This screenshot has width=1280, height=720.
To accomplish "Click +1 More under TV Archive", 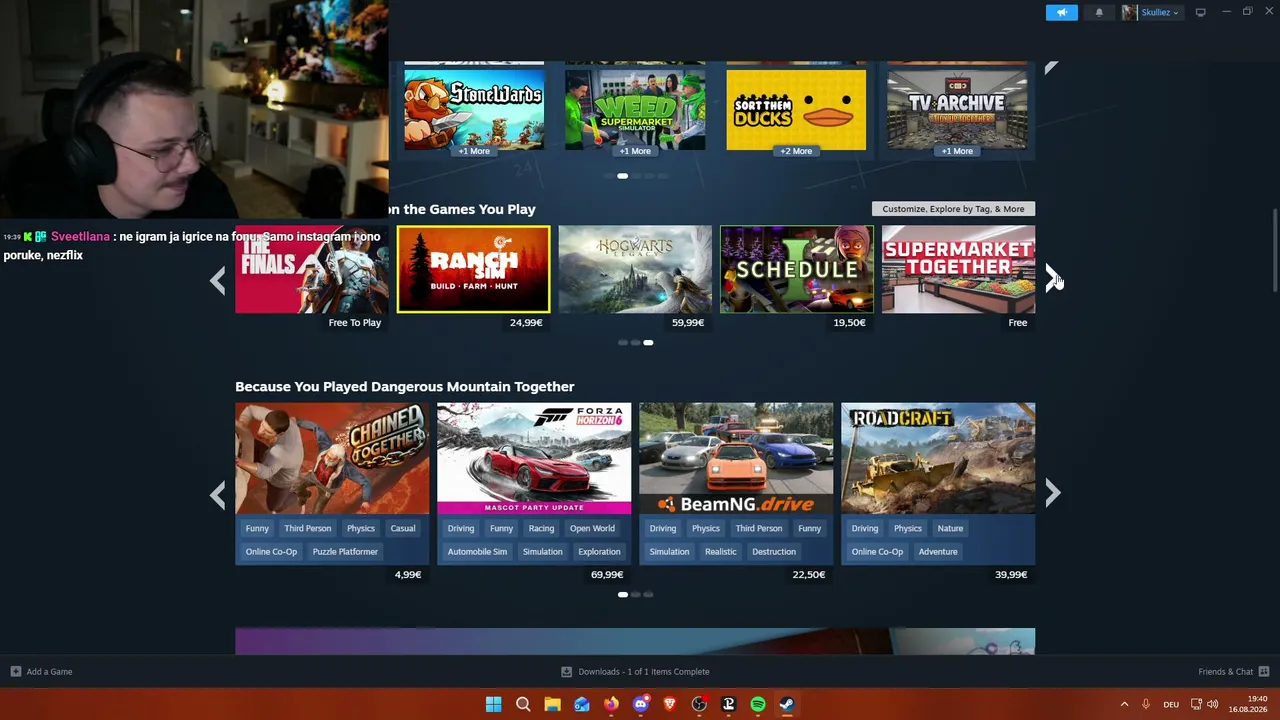I will 957,151.
